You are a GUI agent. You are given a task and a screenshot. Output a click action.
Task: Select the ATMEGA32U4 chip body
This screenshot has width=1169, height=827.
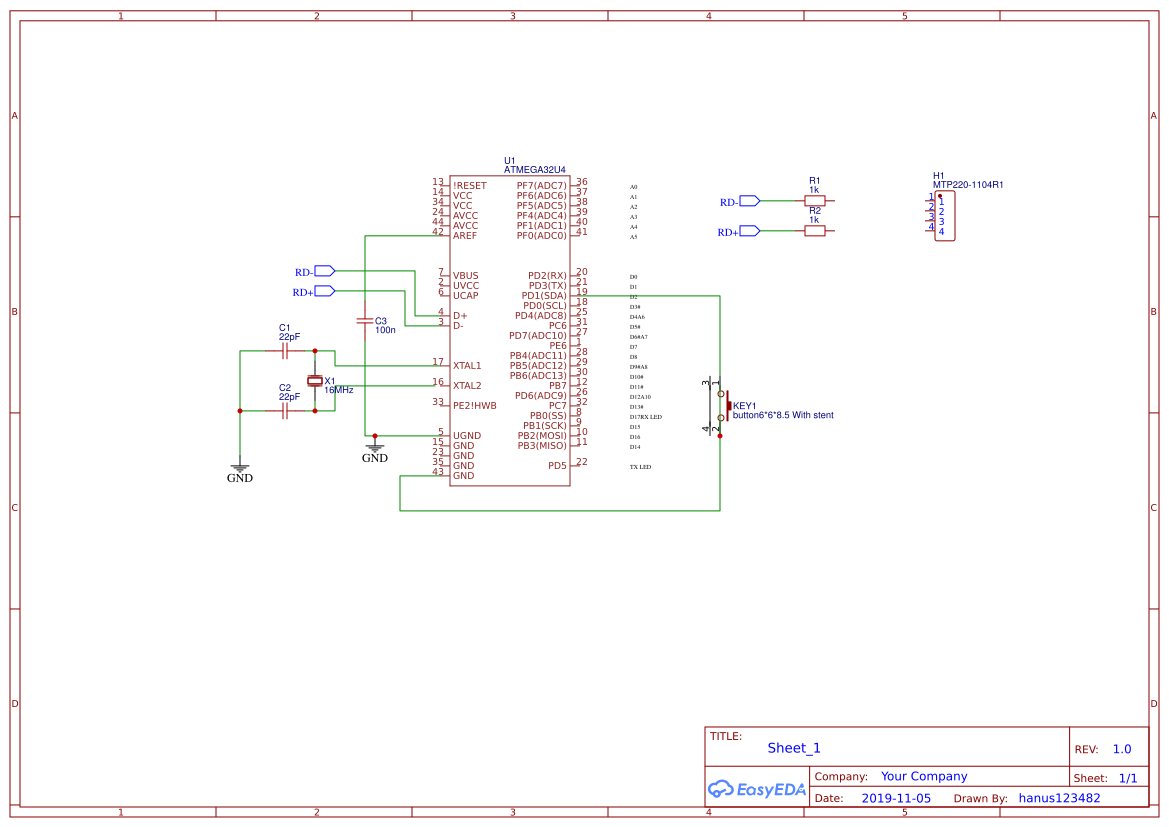(509, 330)
